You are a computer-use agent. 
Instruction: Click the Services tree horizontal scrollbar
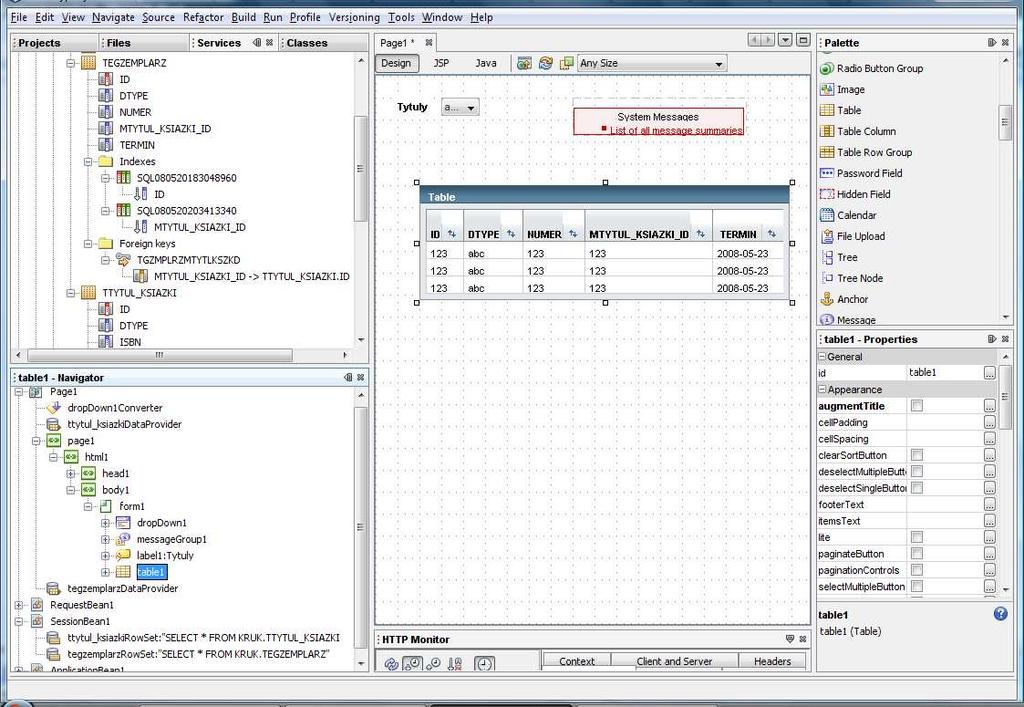pyautogui.click(x=160, y=355)
